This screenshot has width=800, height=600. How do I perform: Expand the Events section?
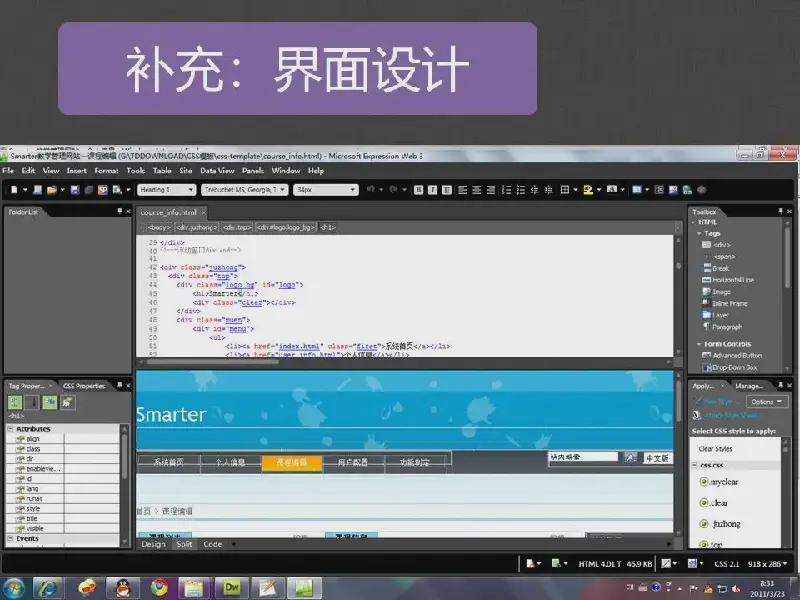coord(10,538)
